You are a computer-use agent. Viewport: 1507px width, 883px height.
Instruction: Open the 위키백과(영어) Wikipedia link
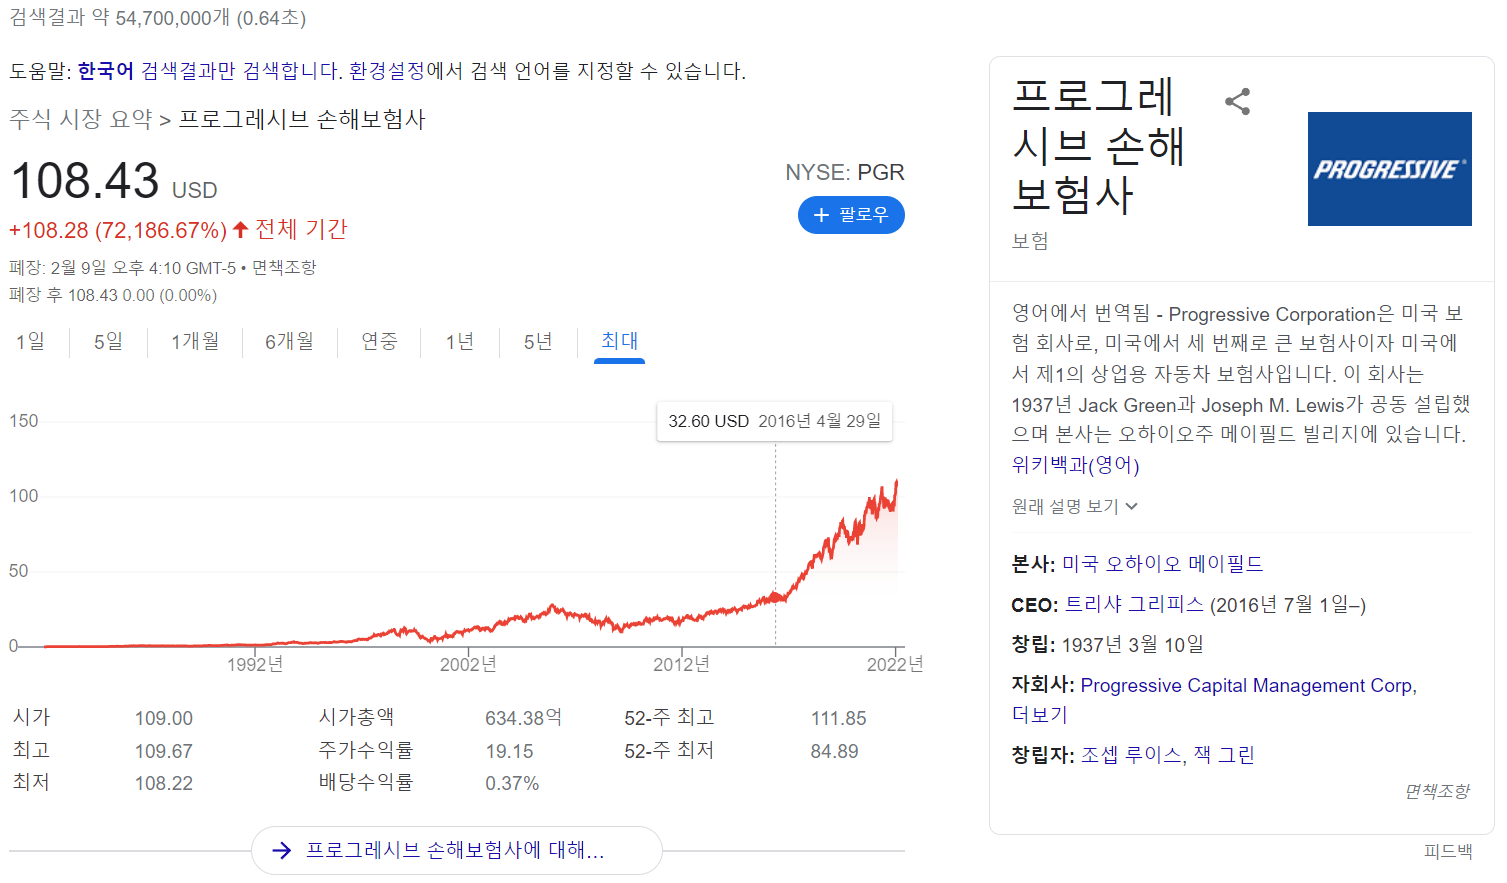1075,465
